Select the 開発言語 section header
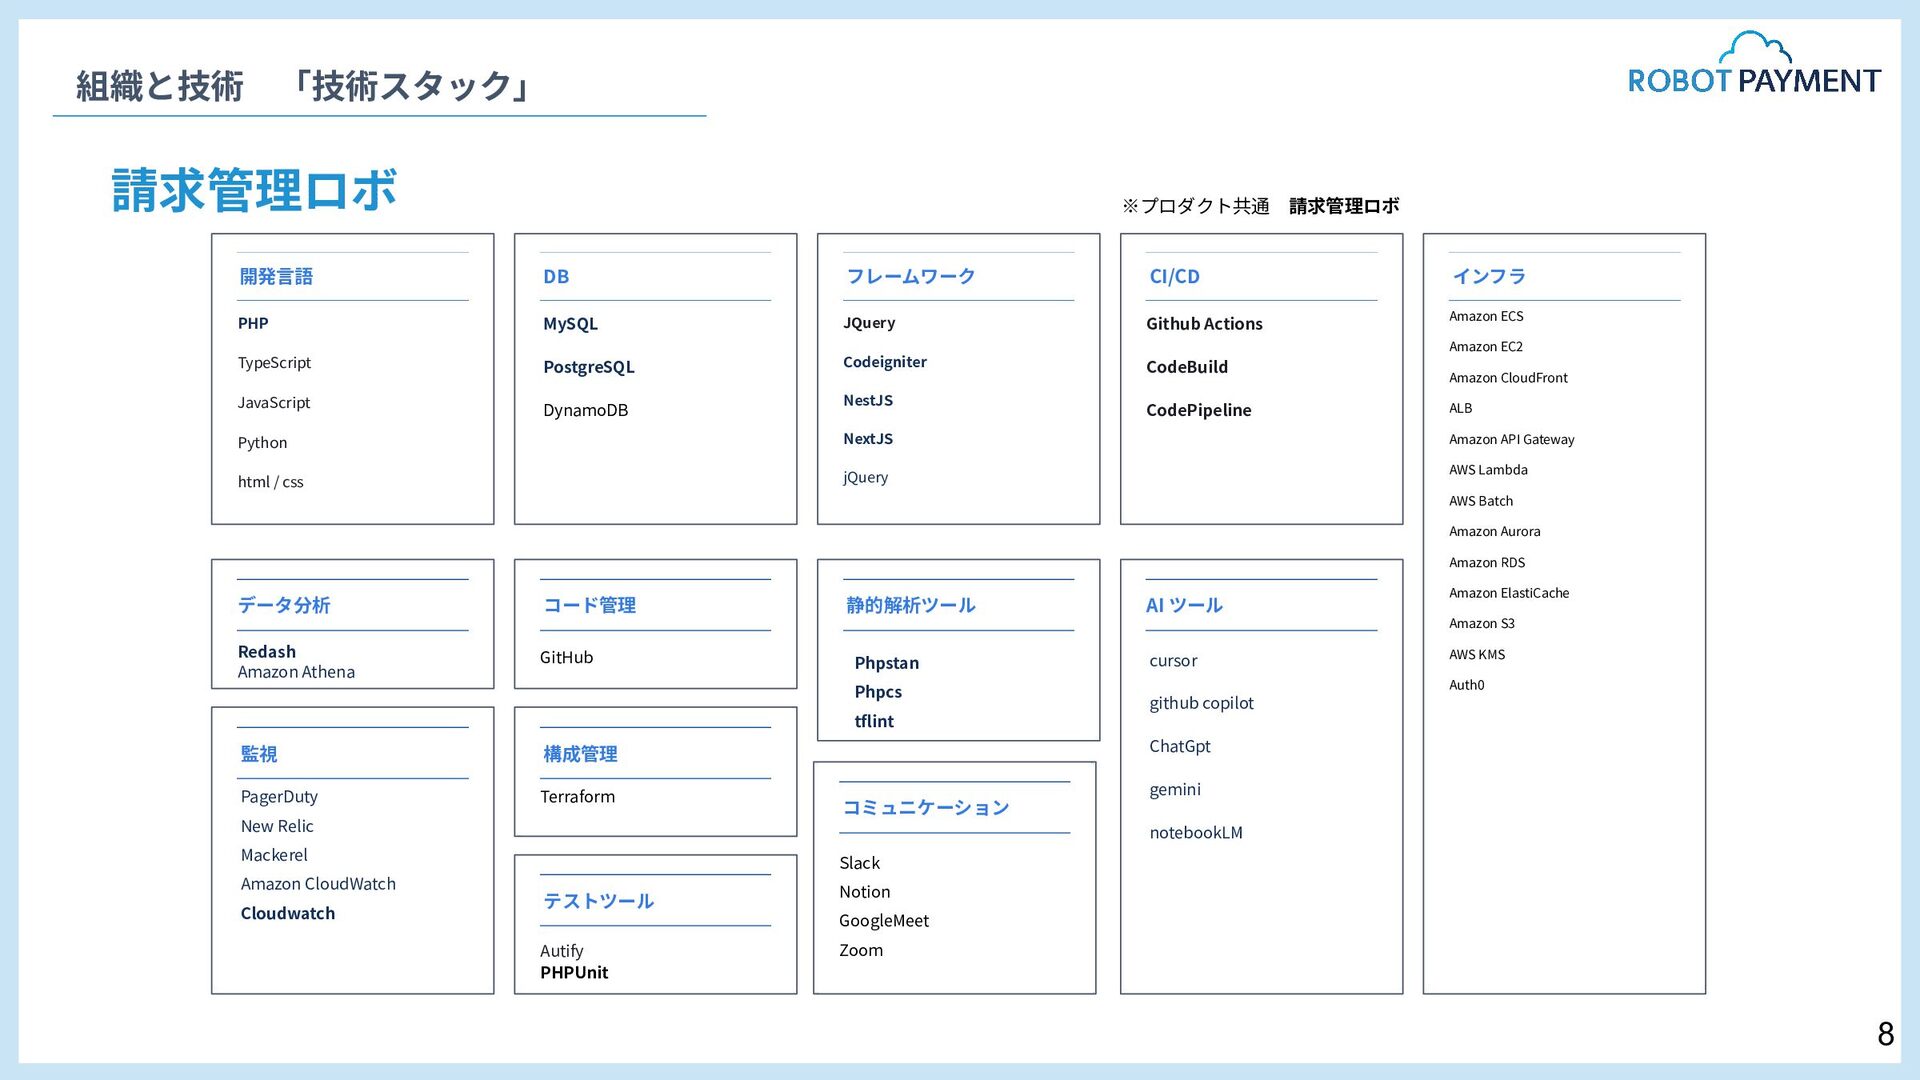Image resolution: width=1920 pixels, height=1080 pixels. [276, 277]
